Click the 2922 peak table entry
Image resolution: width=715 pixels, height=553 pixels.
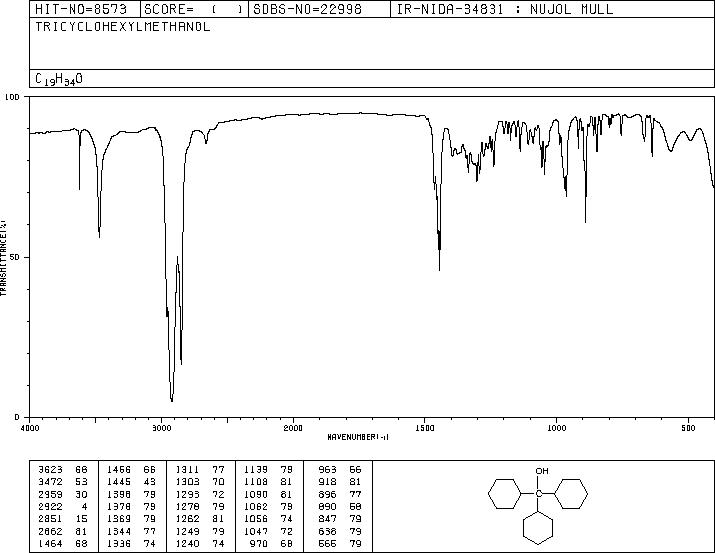62,506
